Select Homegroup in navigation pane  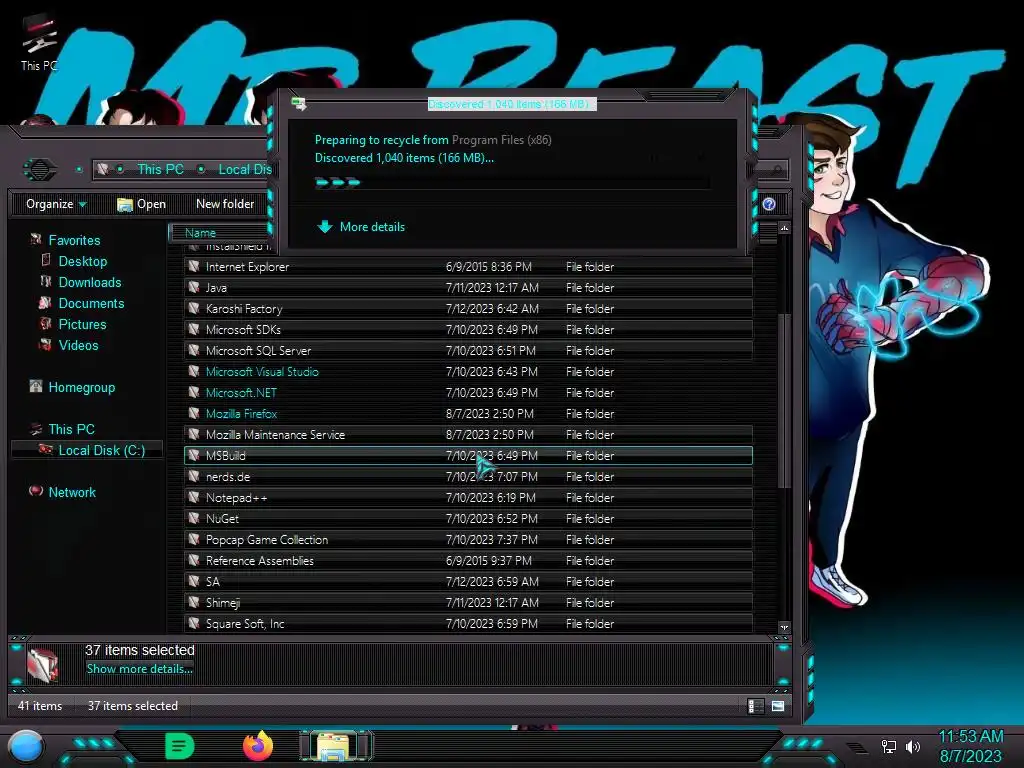tap(82, 387)
